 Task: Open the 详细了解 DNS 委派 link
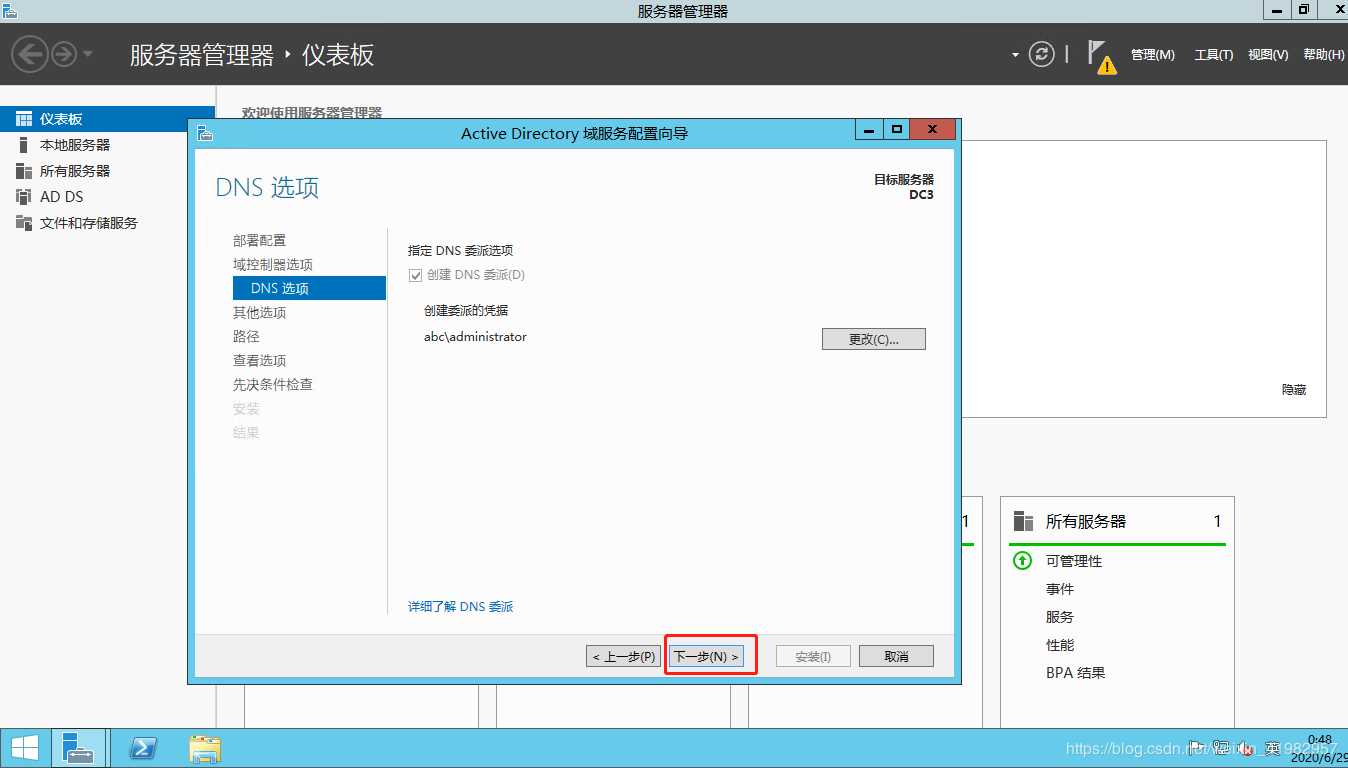460,607
